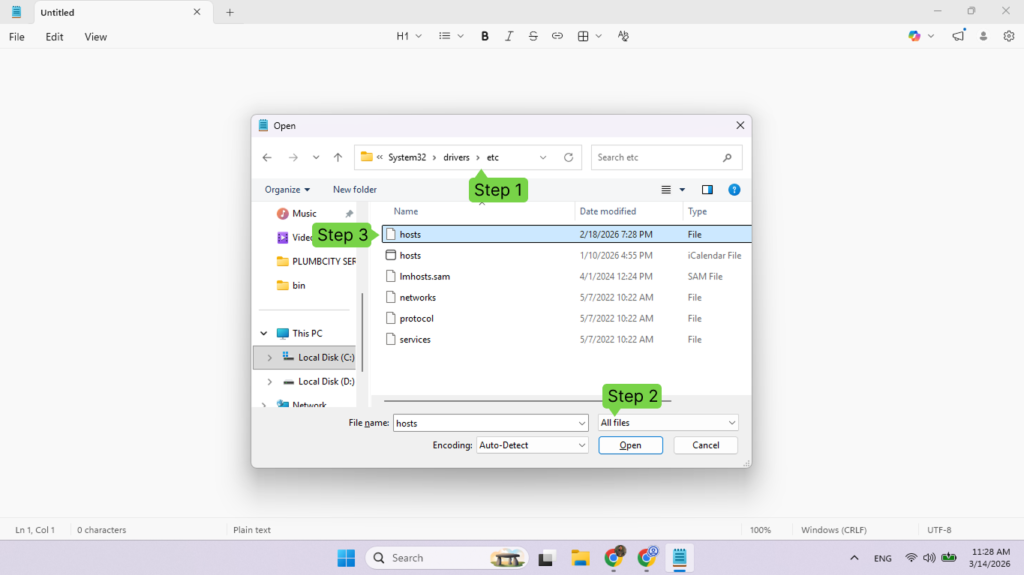Click the Search etc field
This screenshot has width=1024, height=575.
point(656,157)
